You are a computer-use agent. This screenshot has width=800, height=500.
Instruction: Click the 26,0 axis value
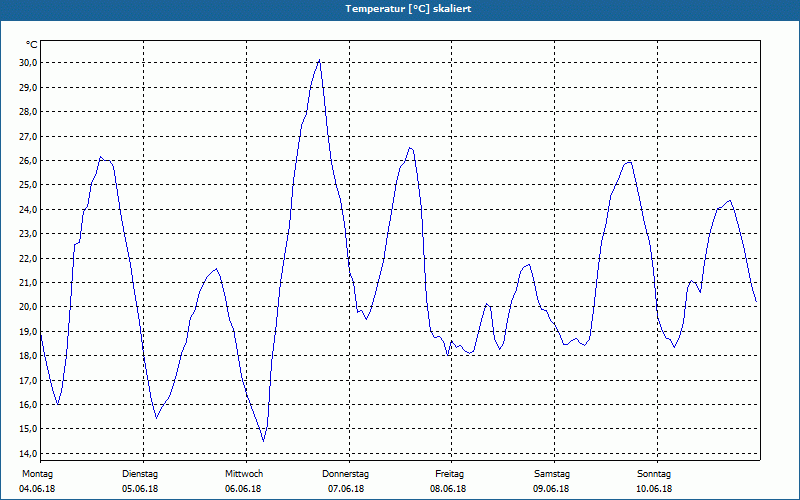(x=28, y=160)
